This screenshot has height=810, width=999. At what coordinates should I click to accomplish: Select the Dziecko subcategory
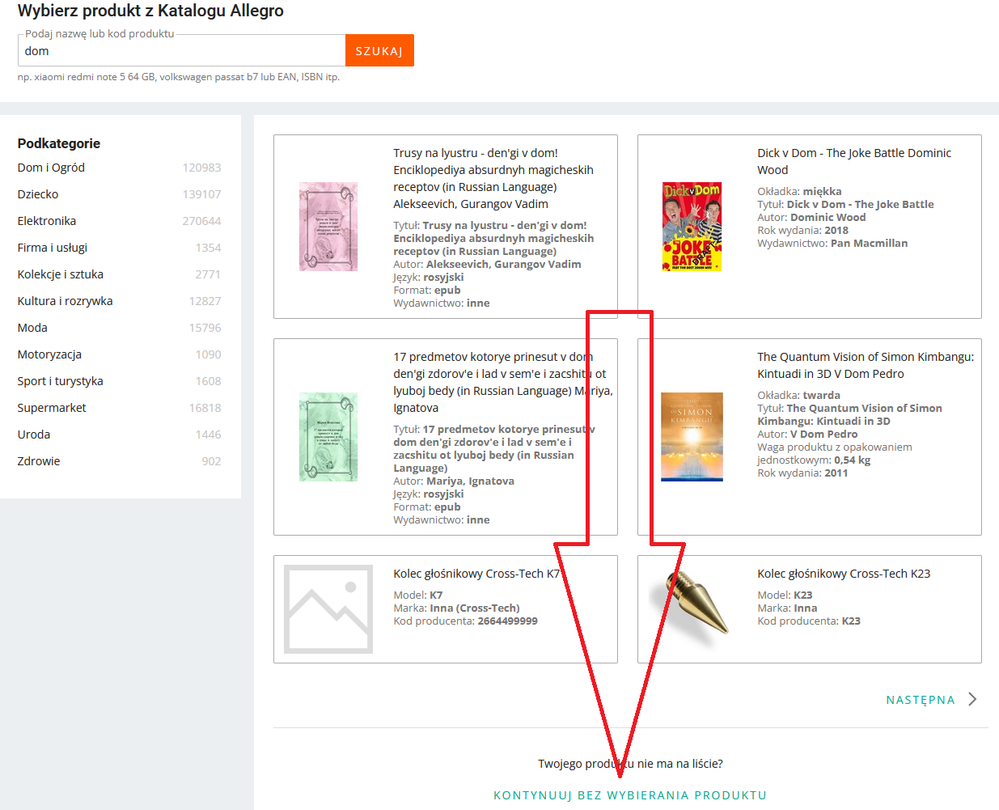38,195
